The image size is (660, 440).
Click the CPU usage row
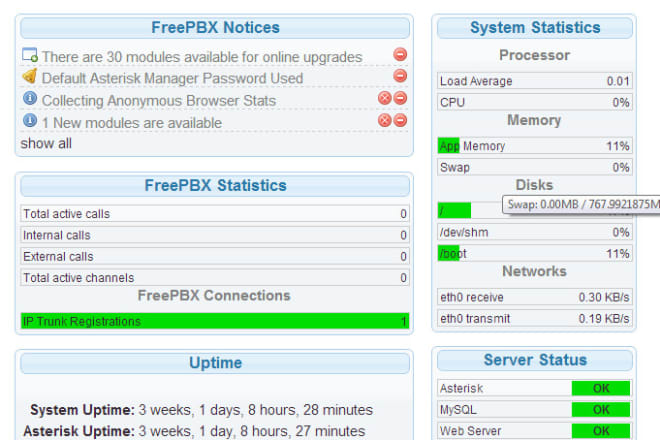535,102
